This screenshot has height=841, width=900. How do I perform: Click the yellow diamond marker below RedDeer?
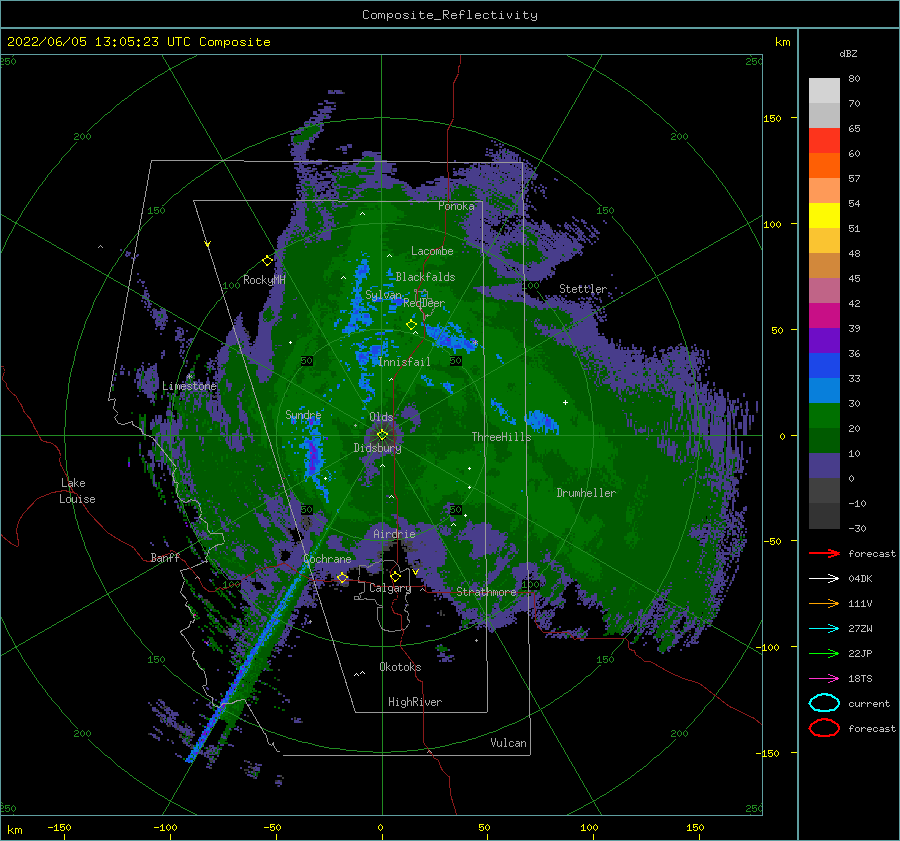pyautogui.click(x=412, y=325)
